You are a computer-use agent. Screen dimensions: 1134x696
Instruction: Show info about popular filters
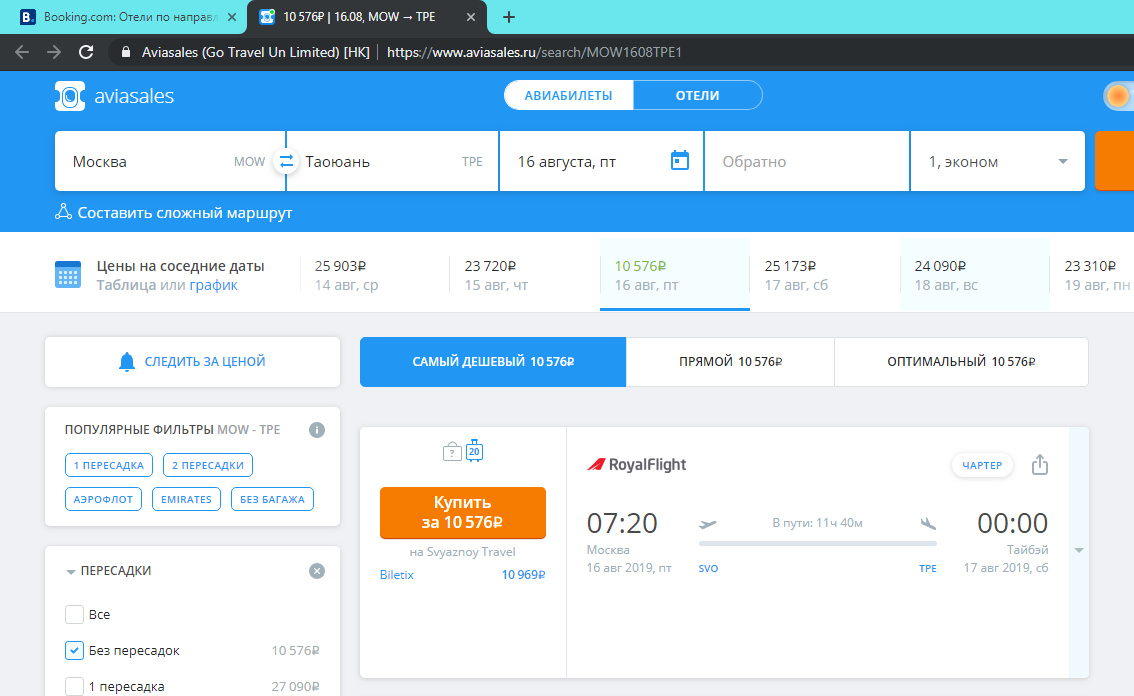click(x=317, y=430)
